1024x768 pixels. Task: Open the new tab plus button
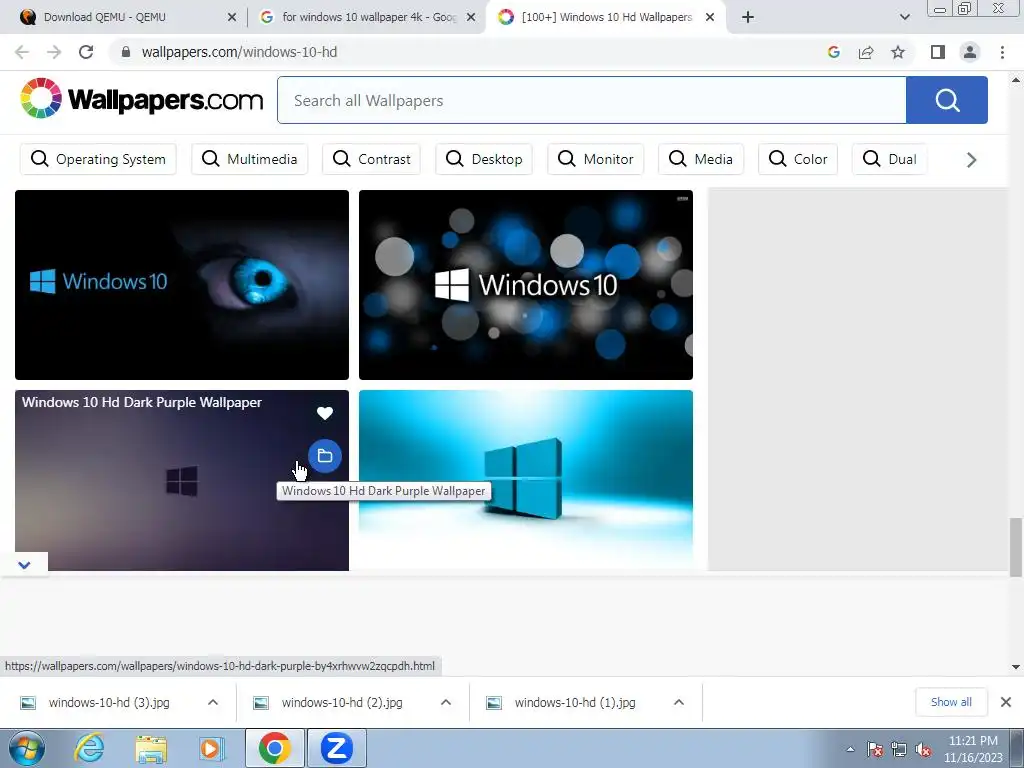tap(748, 17)
